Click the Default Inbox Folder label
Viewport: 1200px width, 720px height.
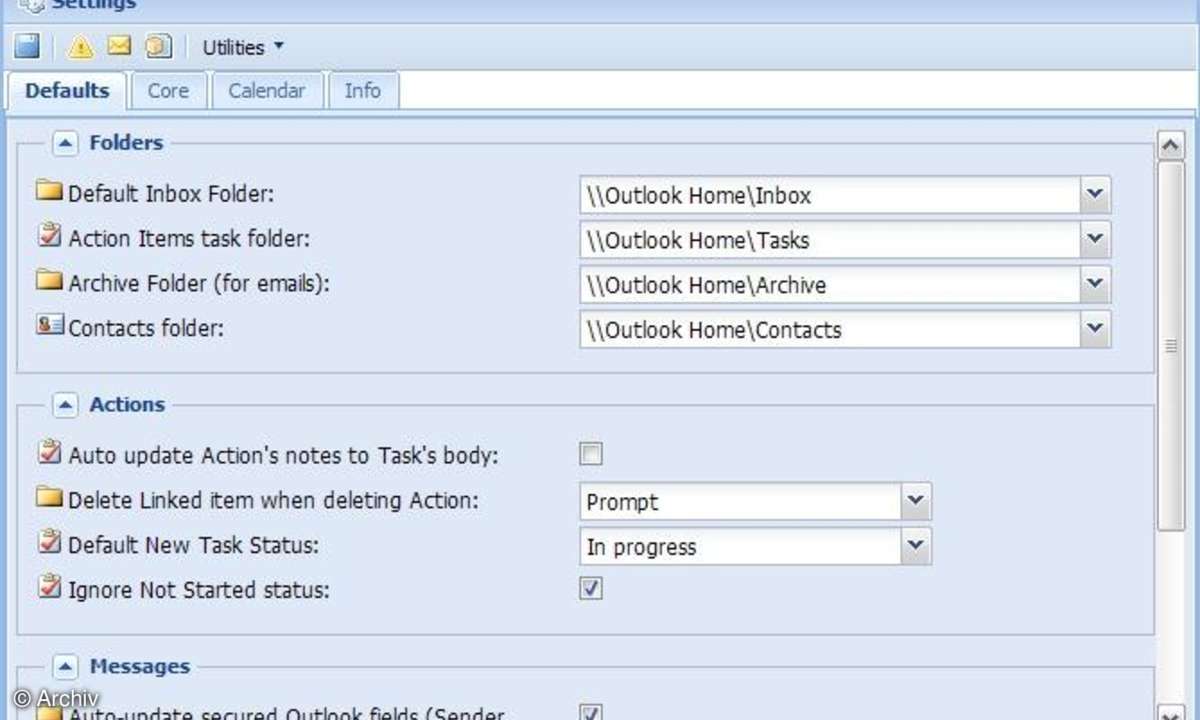[171, 194]
